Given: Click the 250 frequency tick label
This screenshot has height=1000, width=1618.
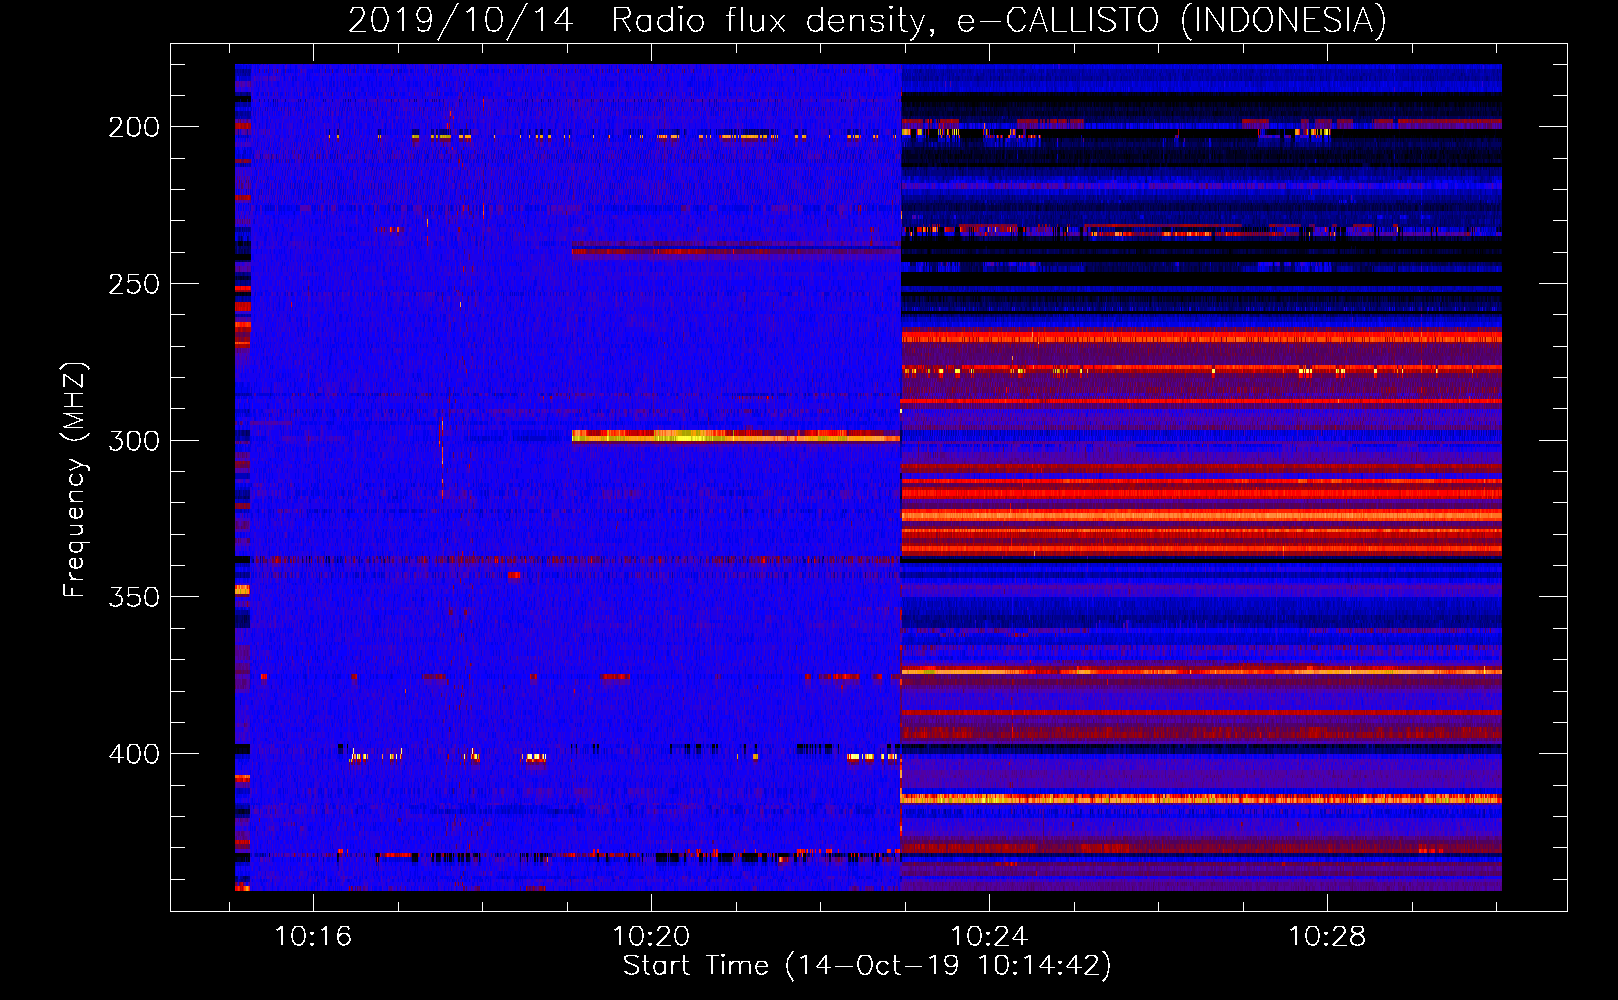Looking at the screenshot, I should 134,284.
